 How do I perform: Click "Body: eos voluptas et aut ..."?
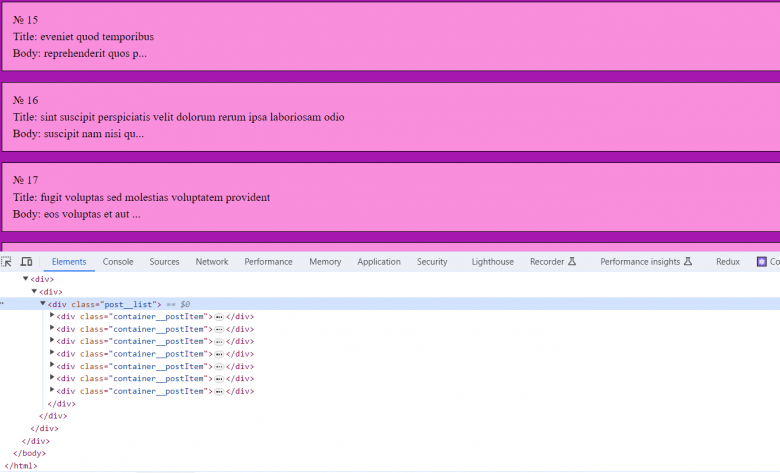(77, 214)
